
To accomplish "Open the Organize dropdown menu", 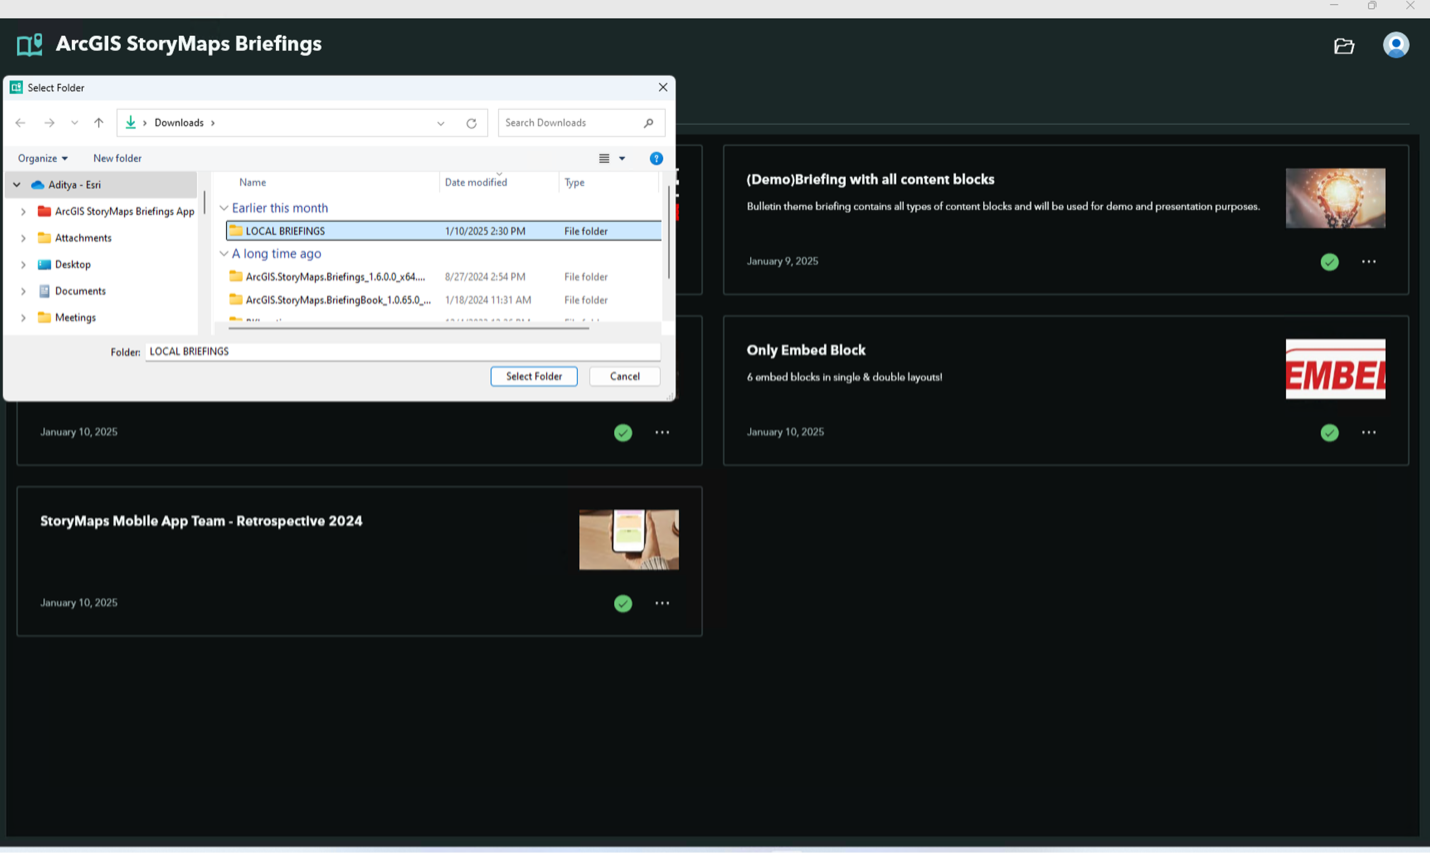I will (x=43, y=158).
